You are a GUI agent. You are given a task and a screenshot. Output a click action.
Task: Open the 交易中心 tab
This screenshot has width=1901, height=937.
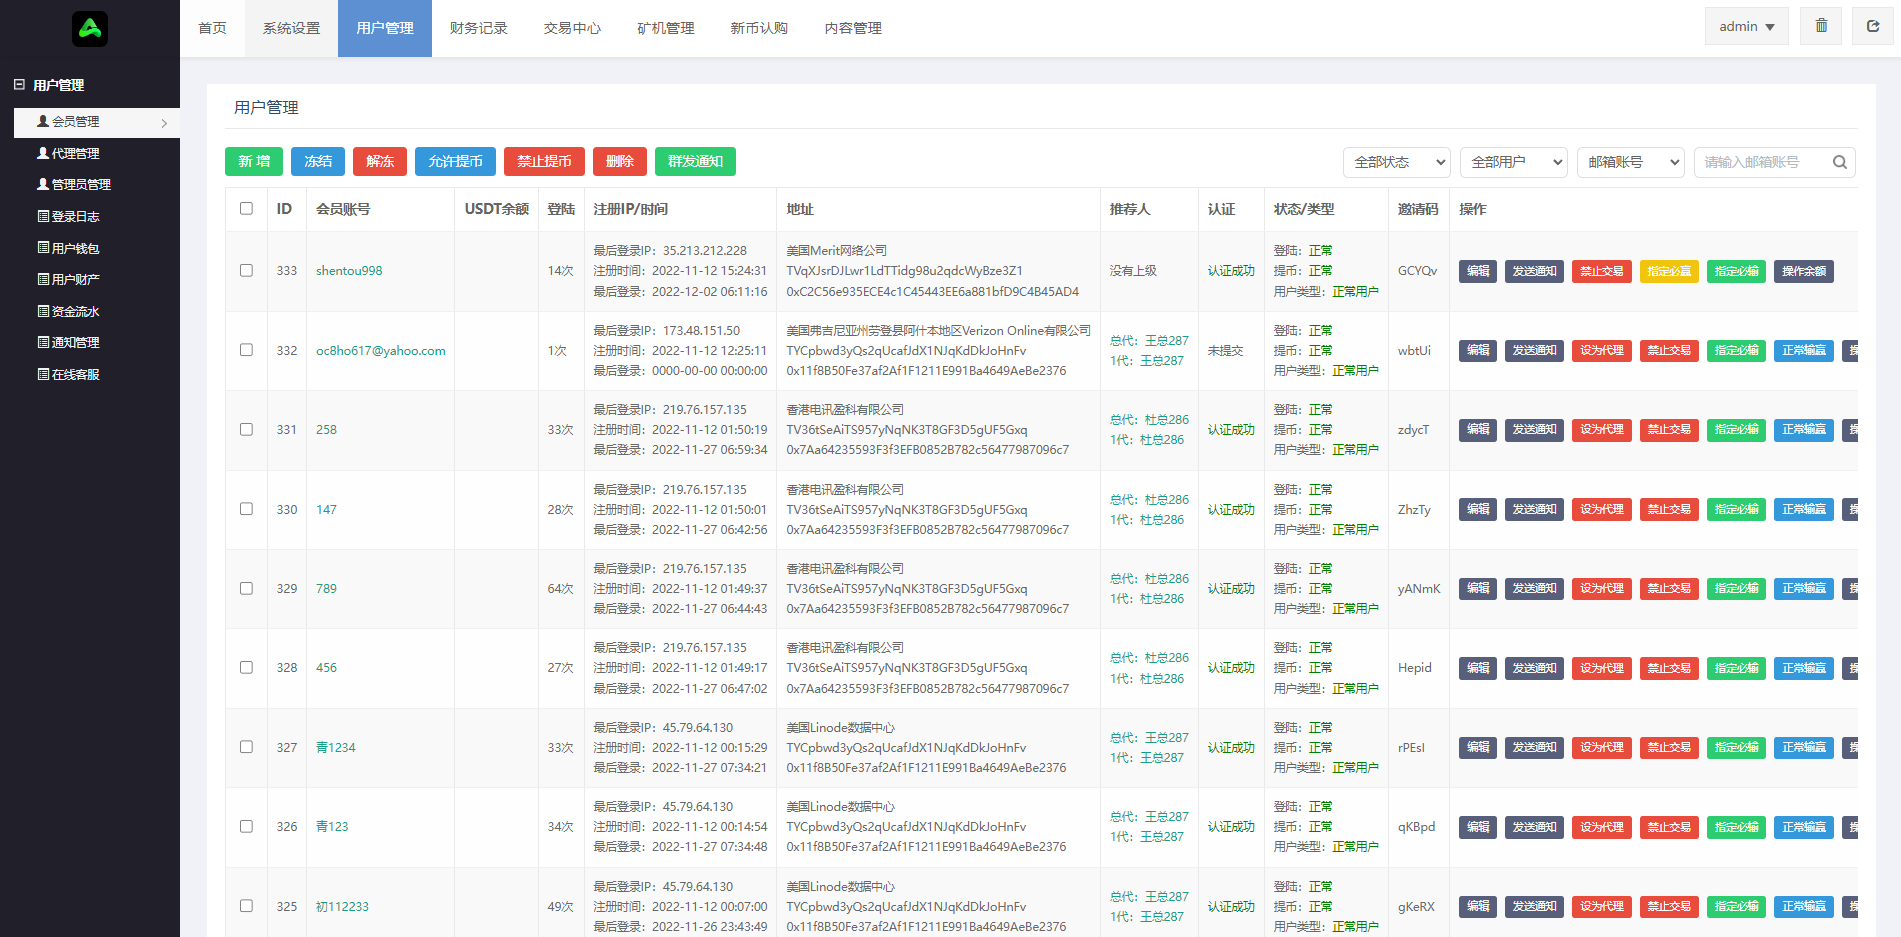(x=572, y=28)
